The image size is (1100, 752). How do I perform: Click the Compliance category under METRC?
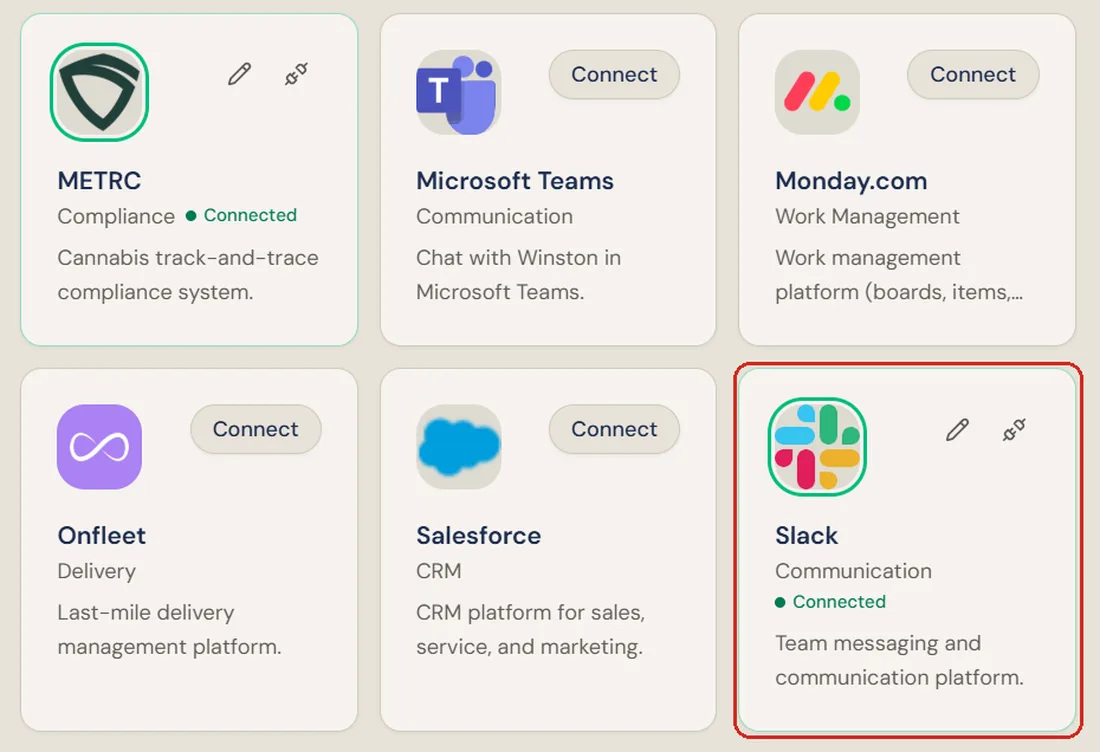point(116,216)
